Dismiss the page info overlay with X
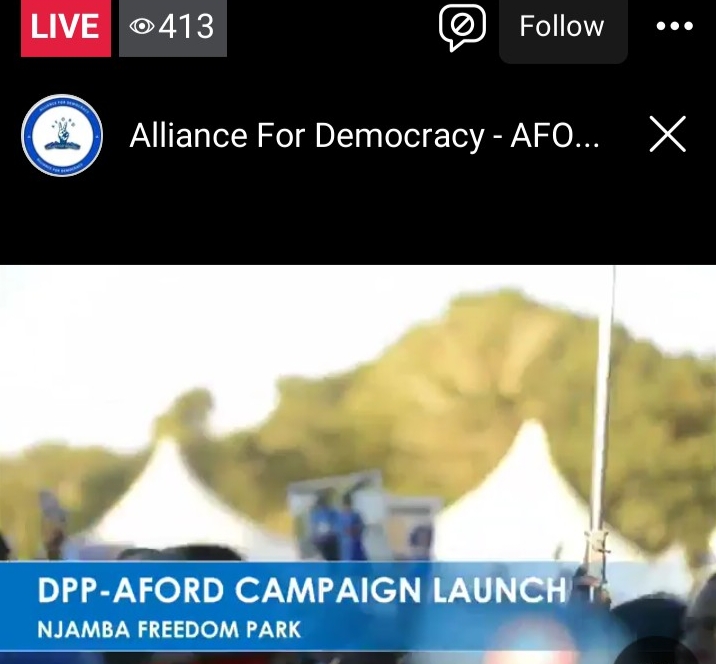716x664 pixels. (x=668, y=134)
